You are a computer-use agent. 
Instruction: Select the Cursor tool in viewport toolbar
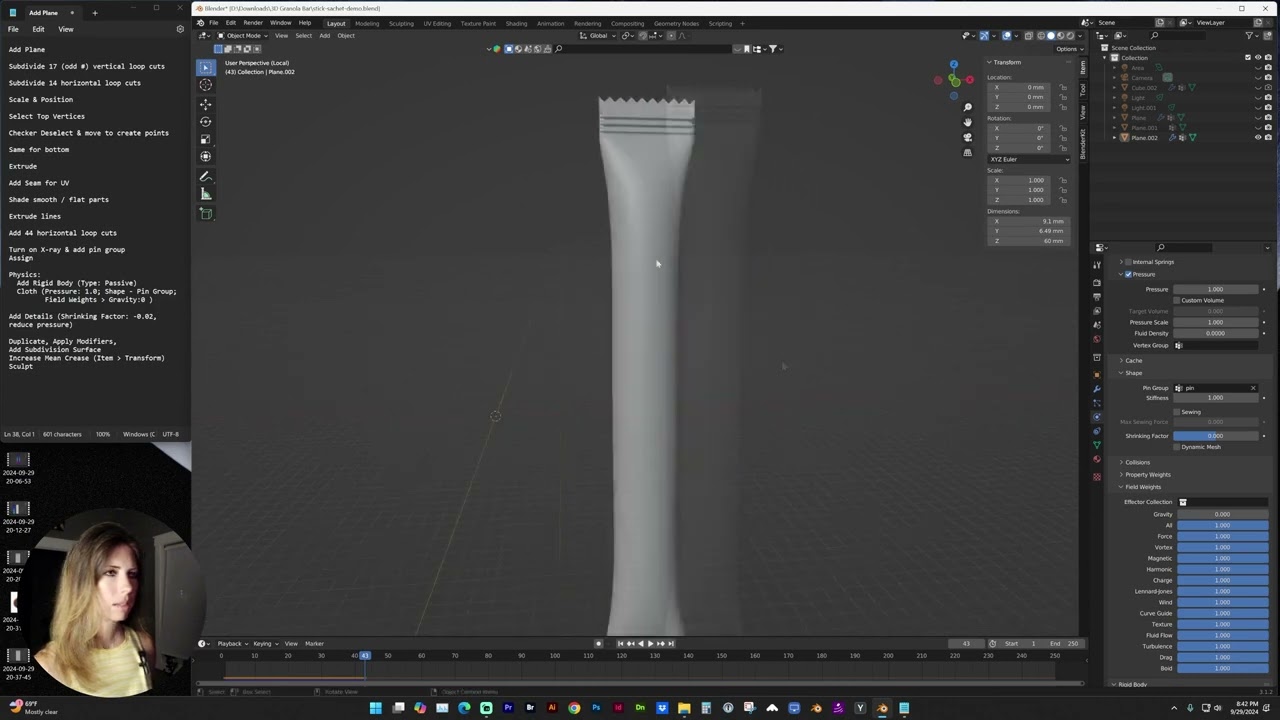(x=206, y=85)
